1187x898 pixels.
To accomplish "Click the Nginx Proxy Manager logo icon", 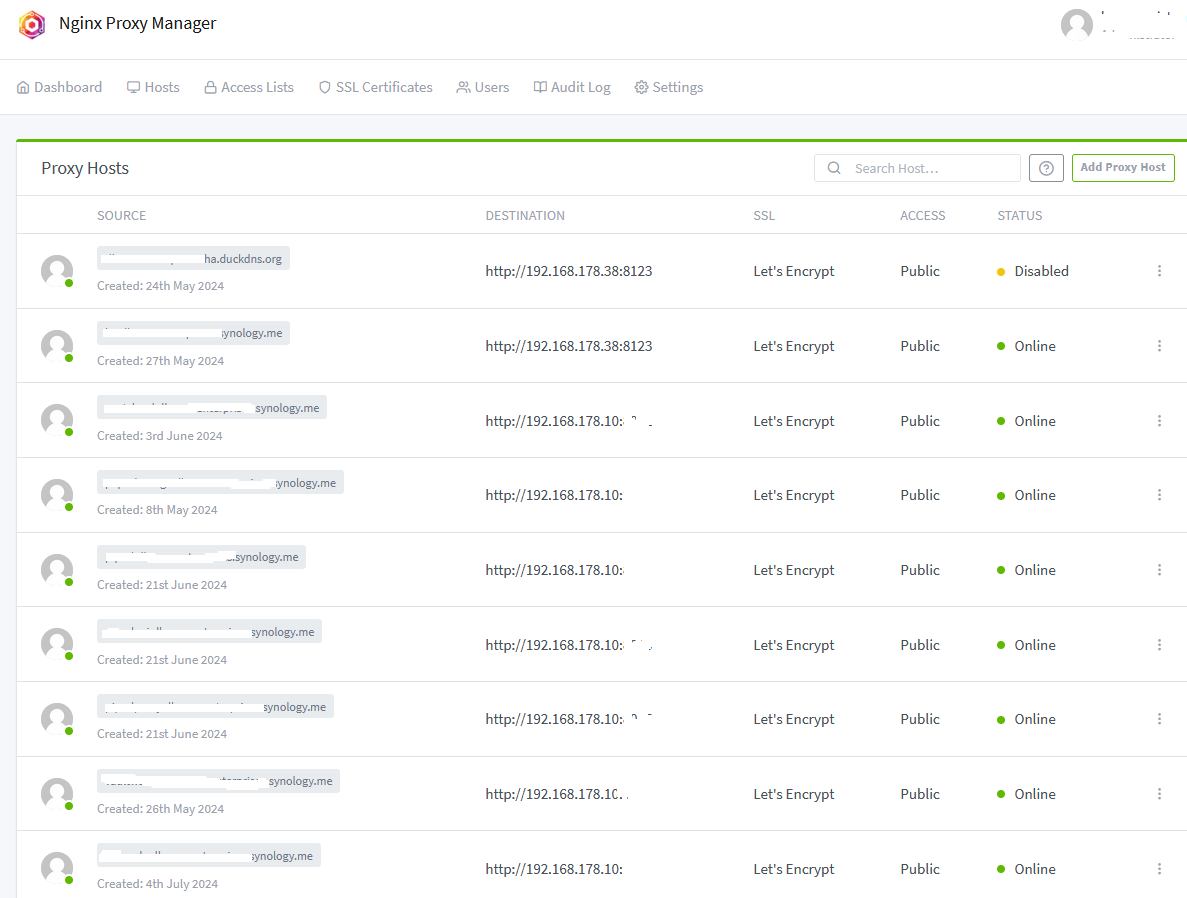I will (32, 24).
